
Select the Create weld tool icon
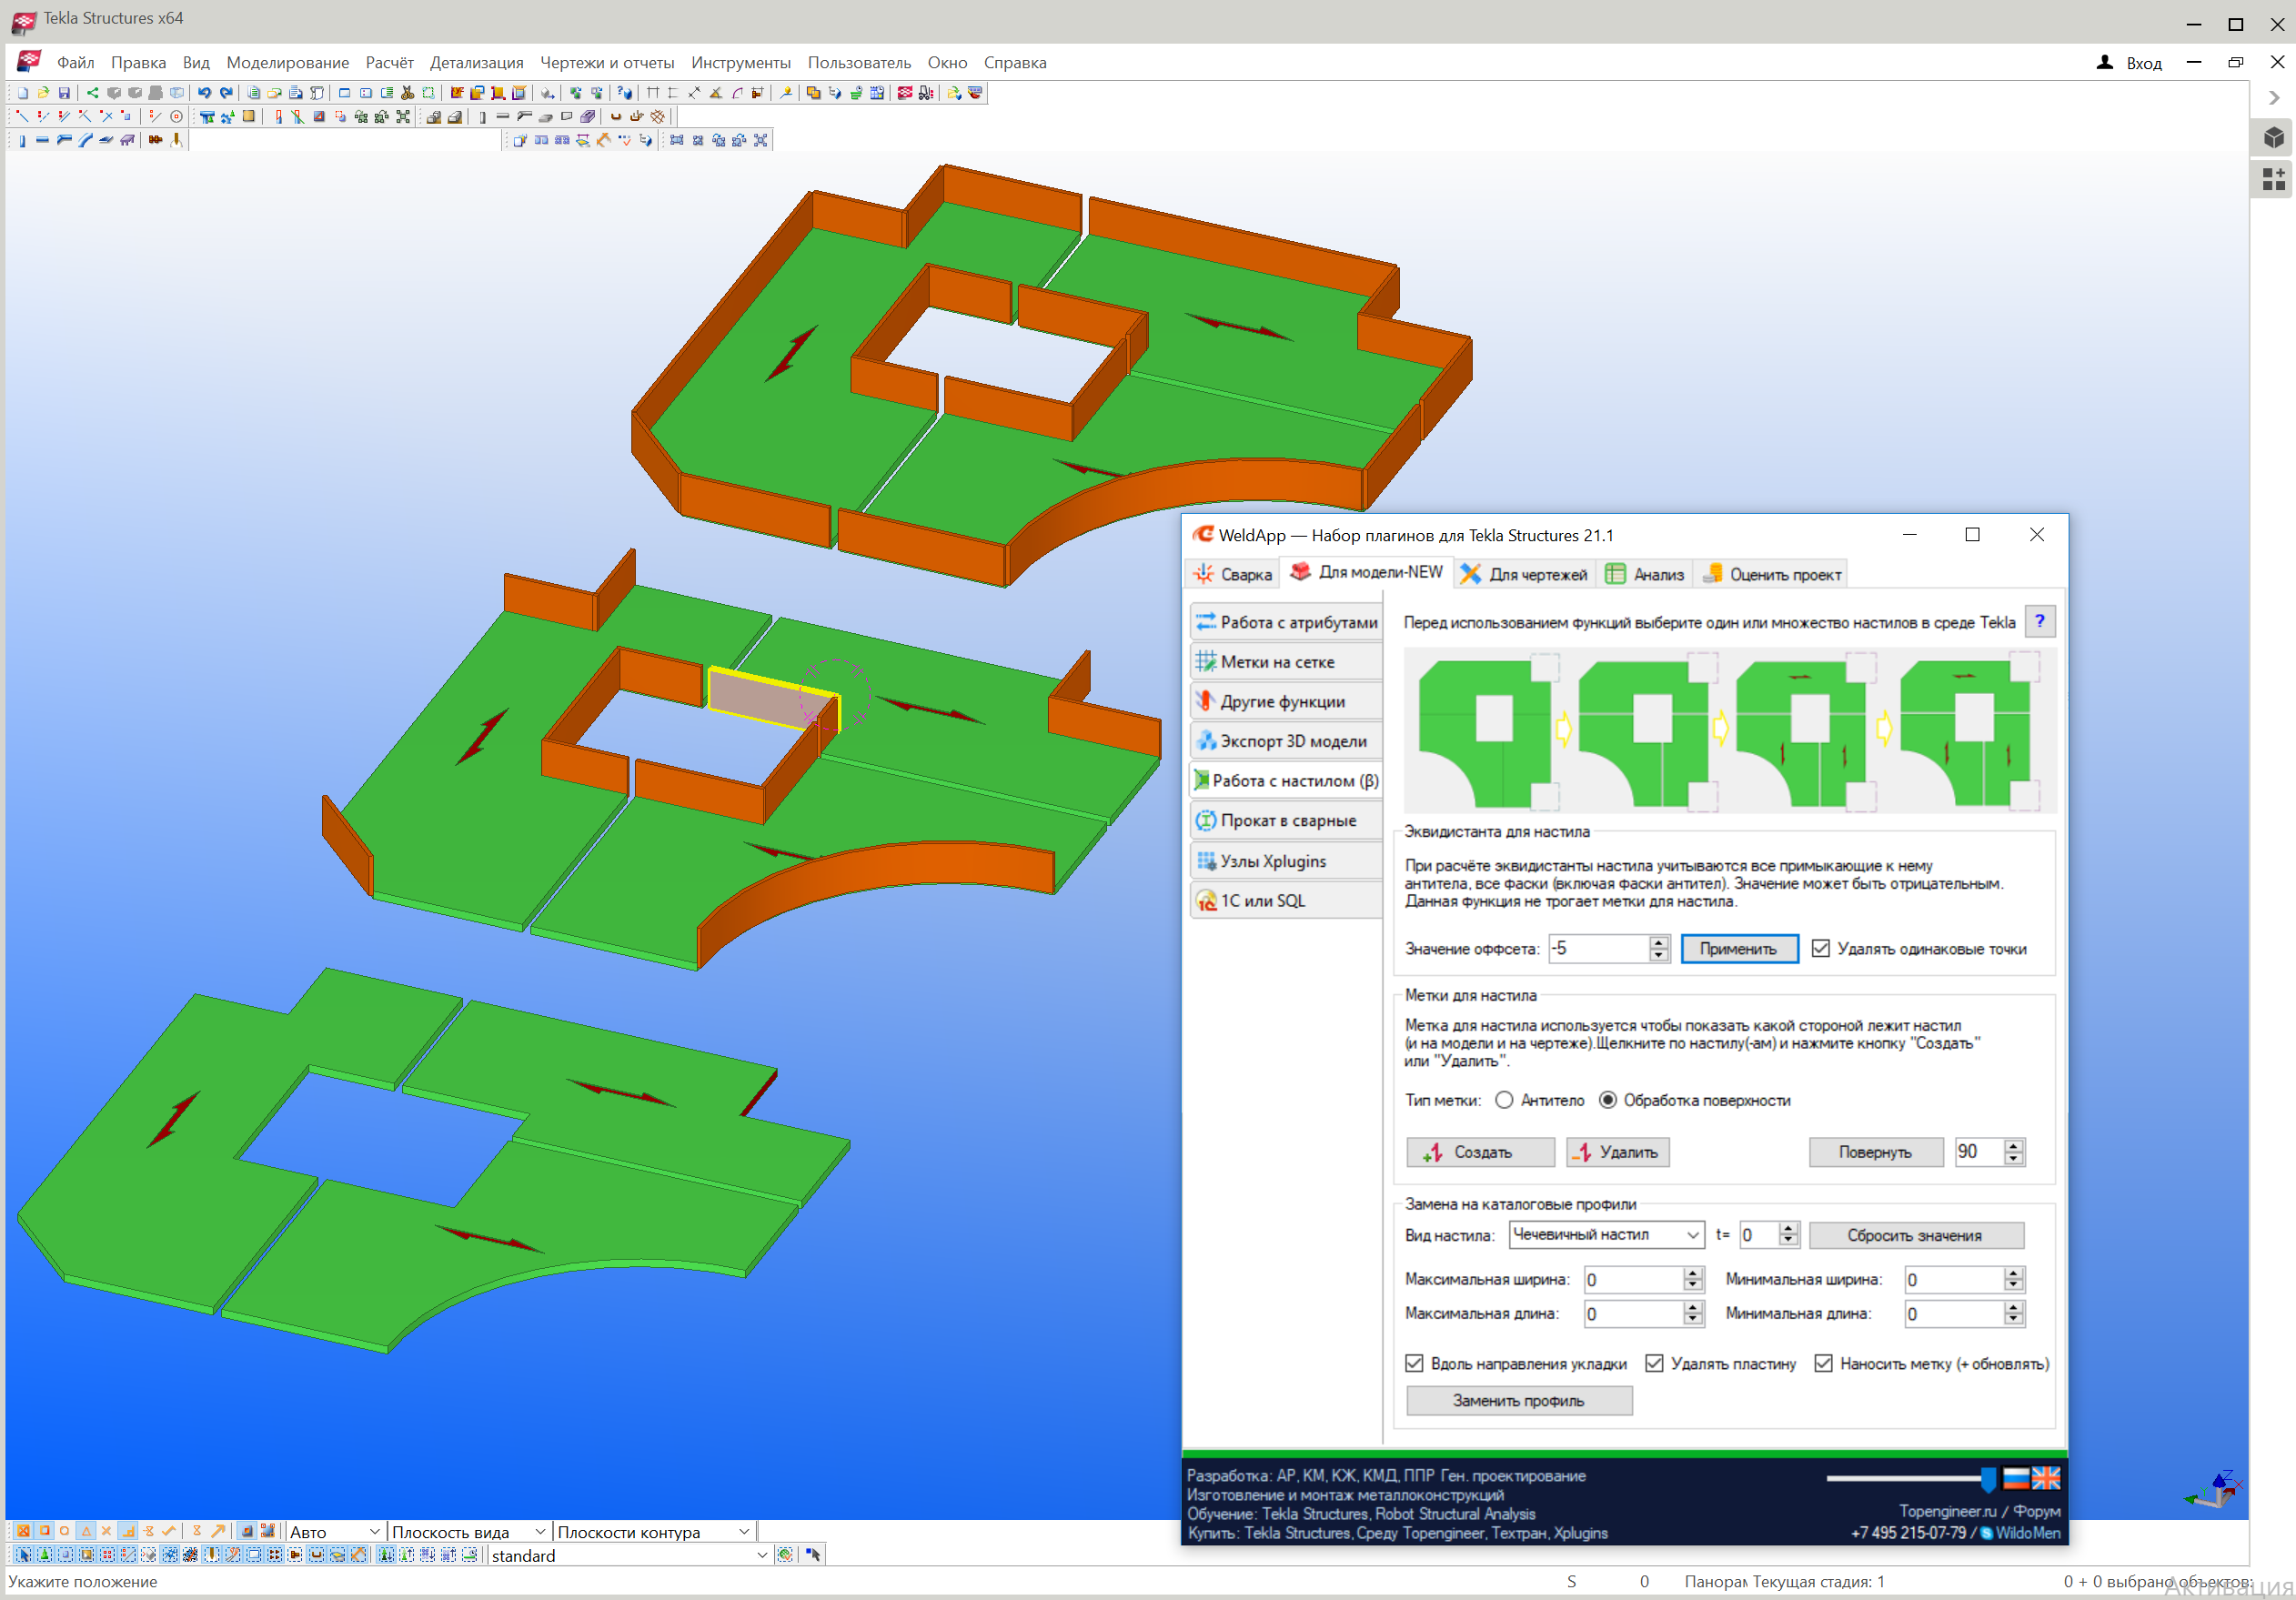click(176, 141)
